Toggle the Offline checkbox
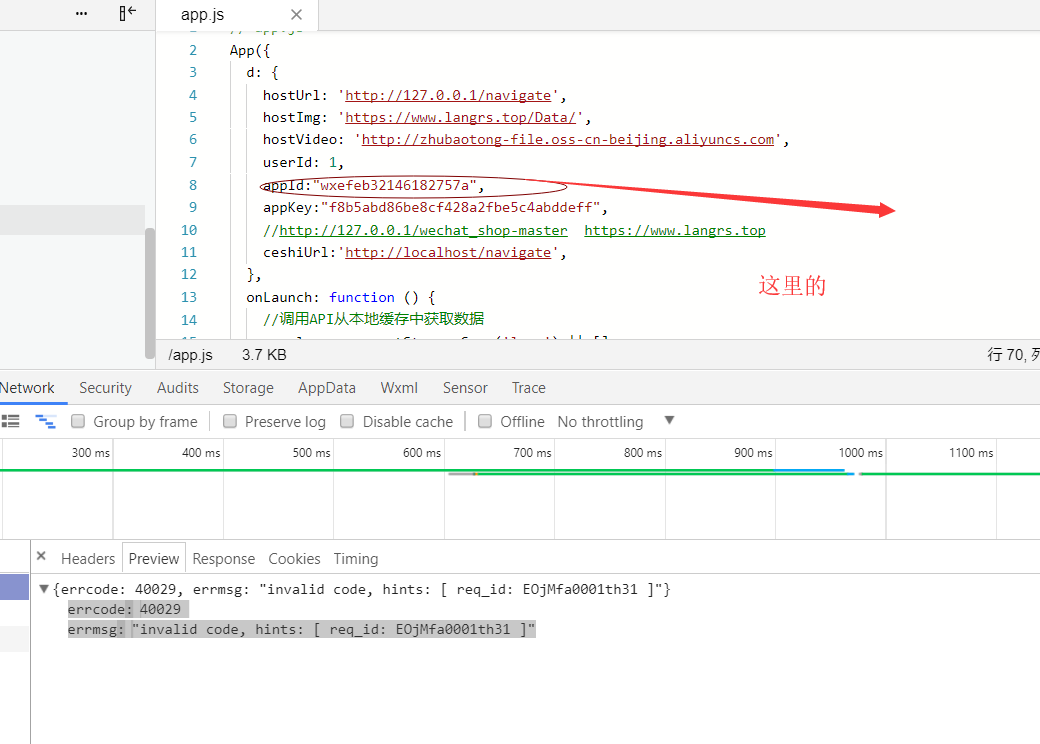The image size is (1040, 744). click(485, 421)
